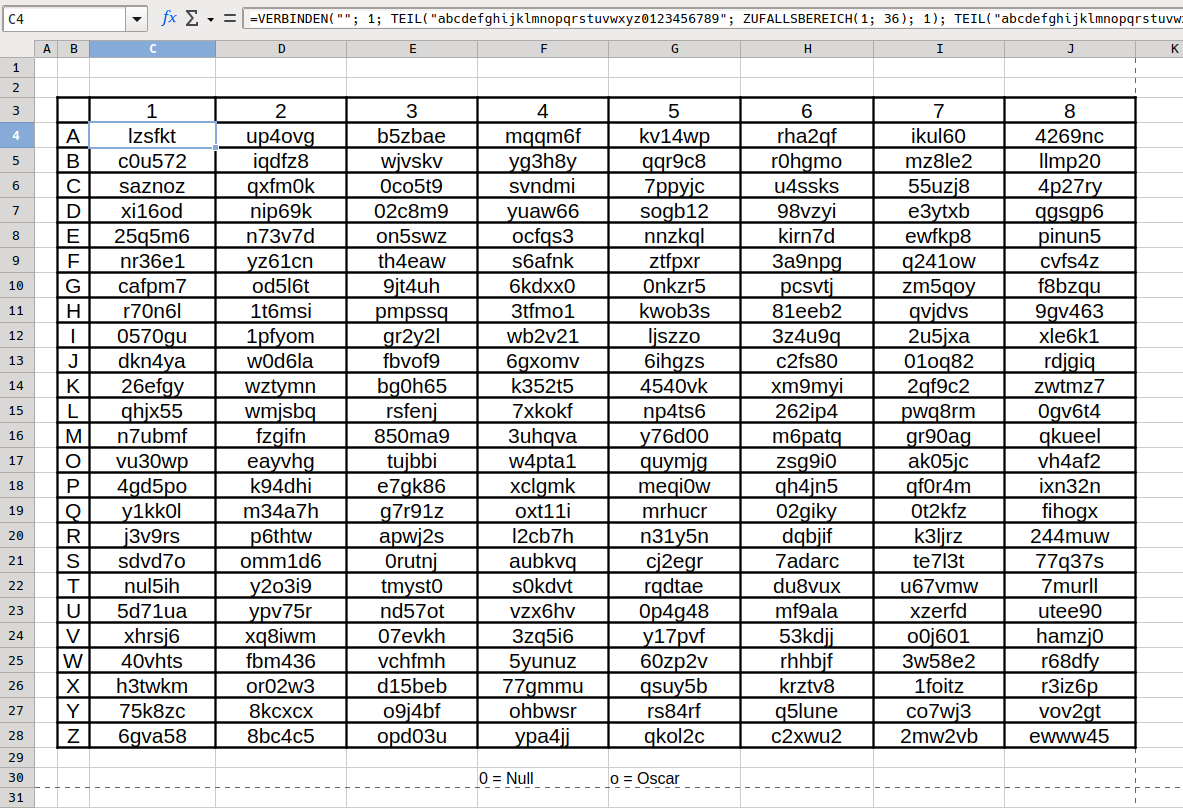Image resolution: width=1183 pixels, height=808 pixels.
Task: Click the Sum (Σ) icon
Action: tap(195, 18)
